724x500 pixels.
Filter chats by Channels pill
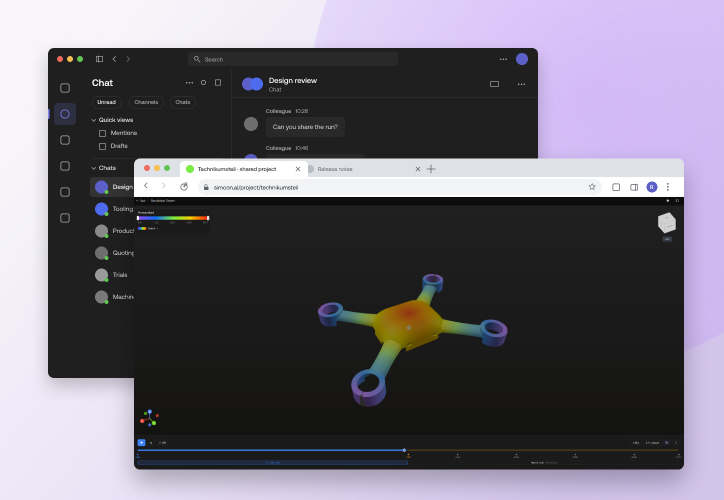pos(146,102)
